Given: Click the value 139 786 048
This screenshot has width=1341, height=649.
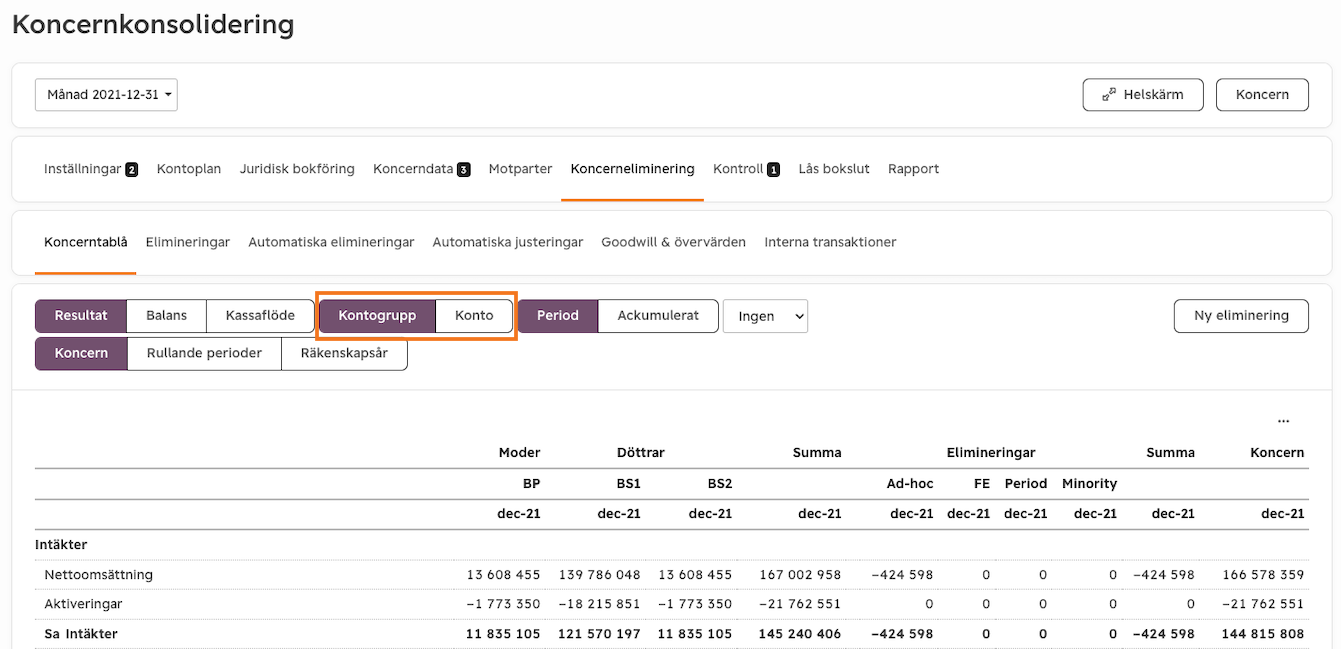Looking at the screenshot, I should [x=599, y=575].
